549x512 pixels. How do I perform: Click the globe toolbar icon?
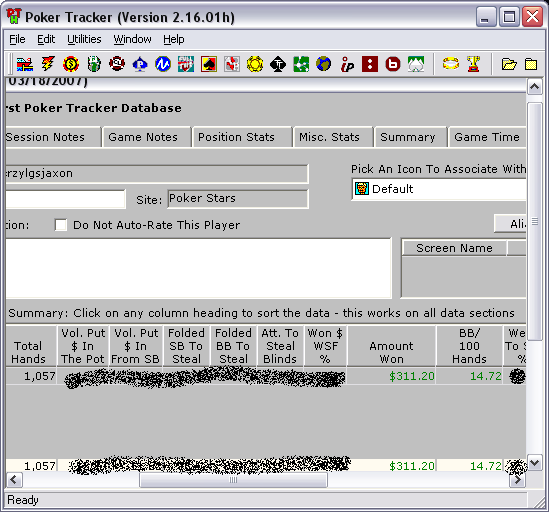[x=324, y=64]
